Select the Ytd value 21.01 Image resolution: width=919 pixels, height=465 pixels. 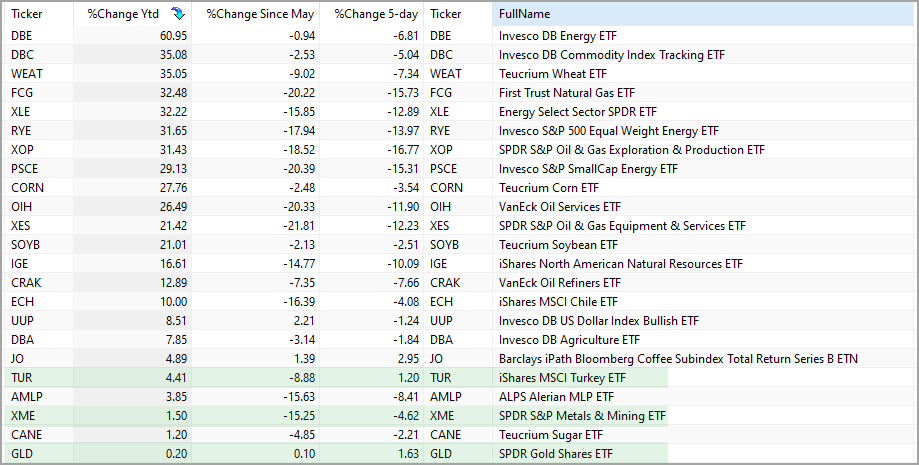click(x=173, y=245)
